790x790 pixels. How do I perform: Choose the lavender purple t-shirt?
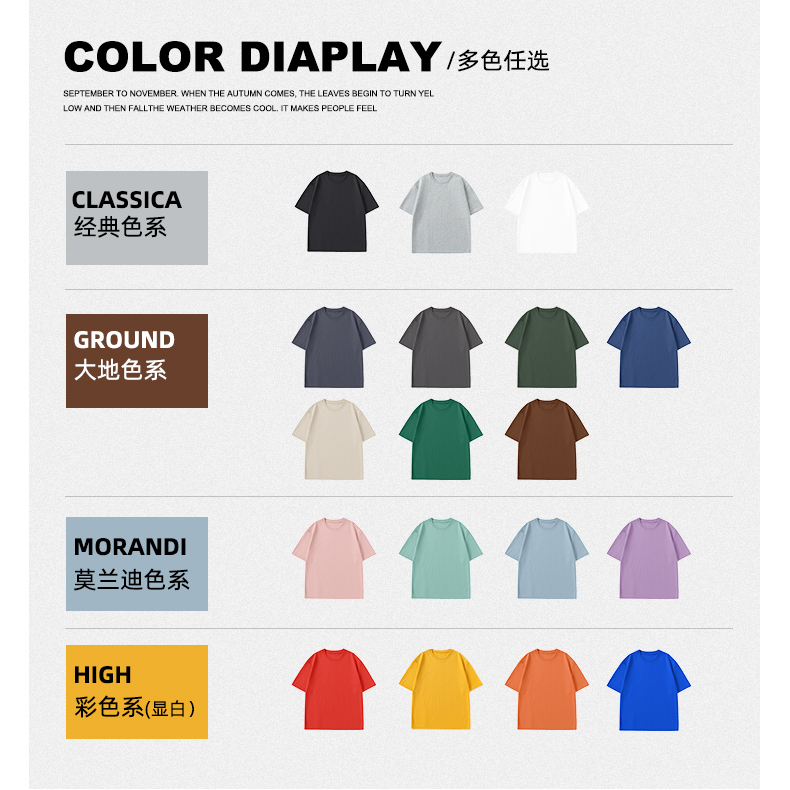(648, 558)
